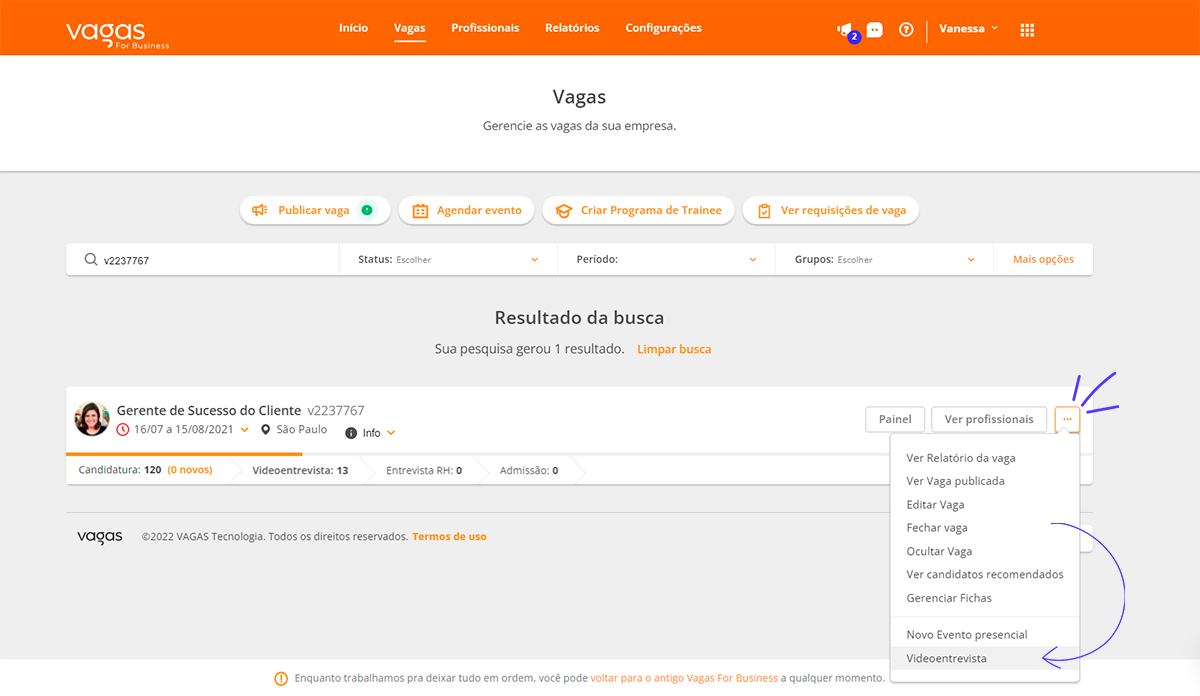Click Criar Programa de Trainee button
1200x696 pixels.
point(638,210)
